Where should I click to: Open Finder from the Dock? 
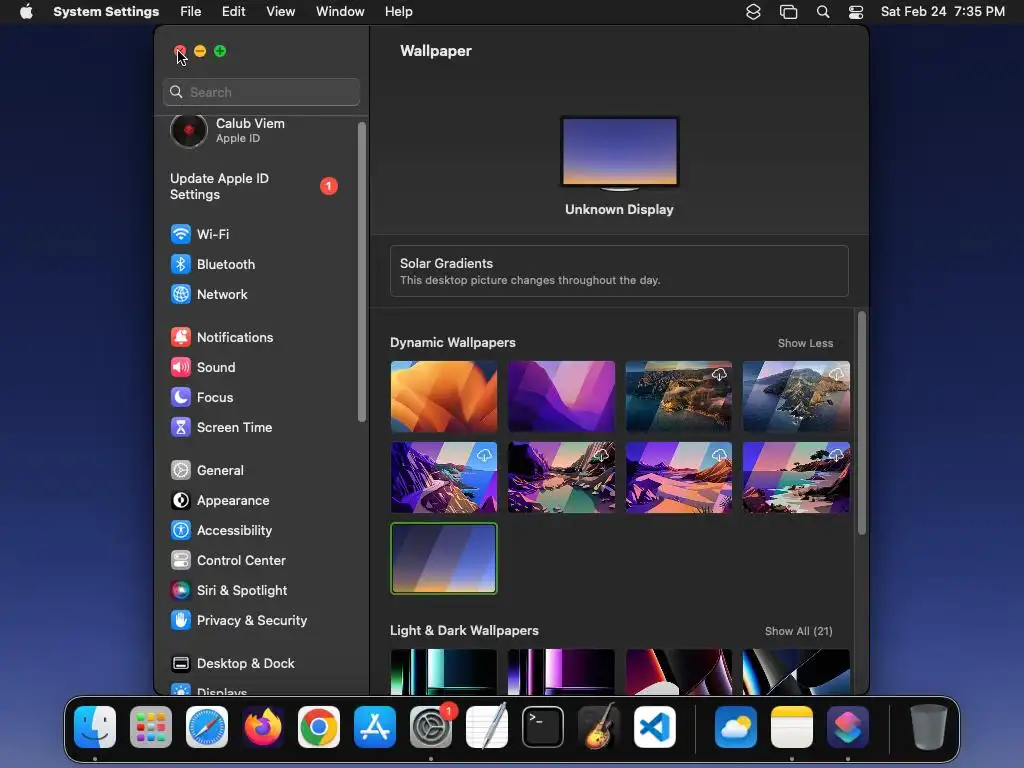tap(95, 727)
